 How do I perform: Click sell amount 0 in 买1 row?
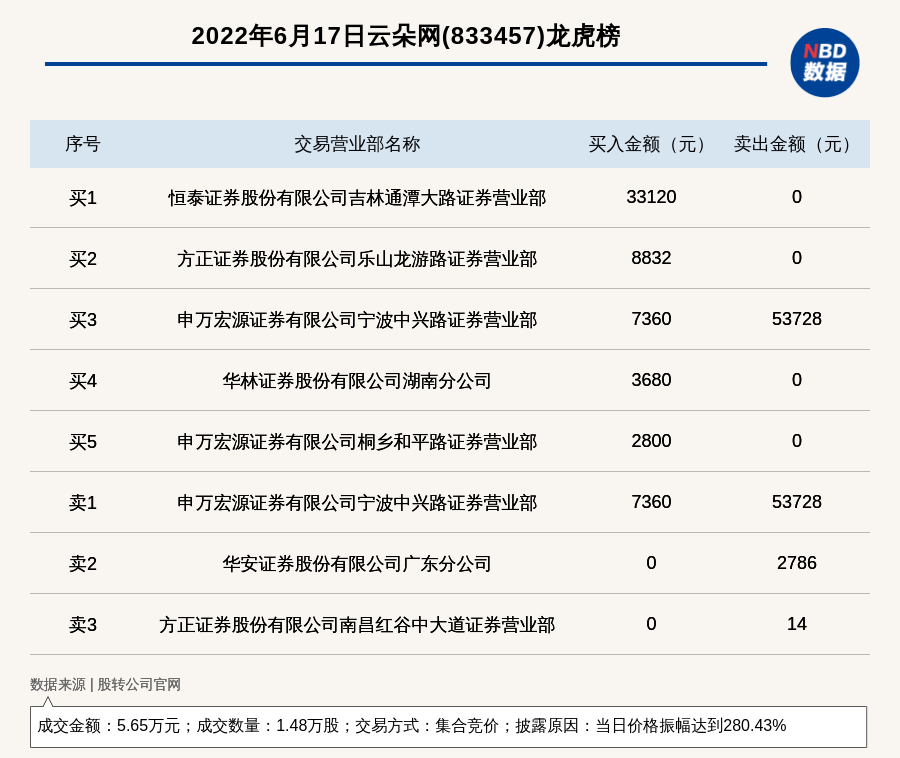coord(797,197)
